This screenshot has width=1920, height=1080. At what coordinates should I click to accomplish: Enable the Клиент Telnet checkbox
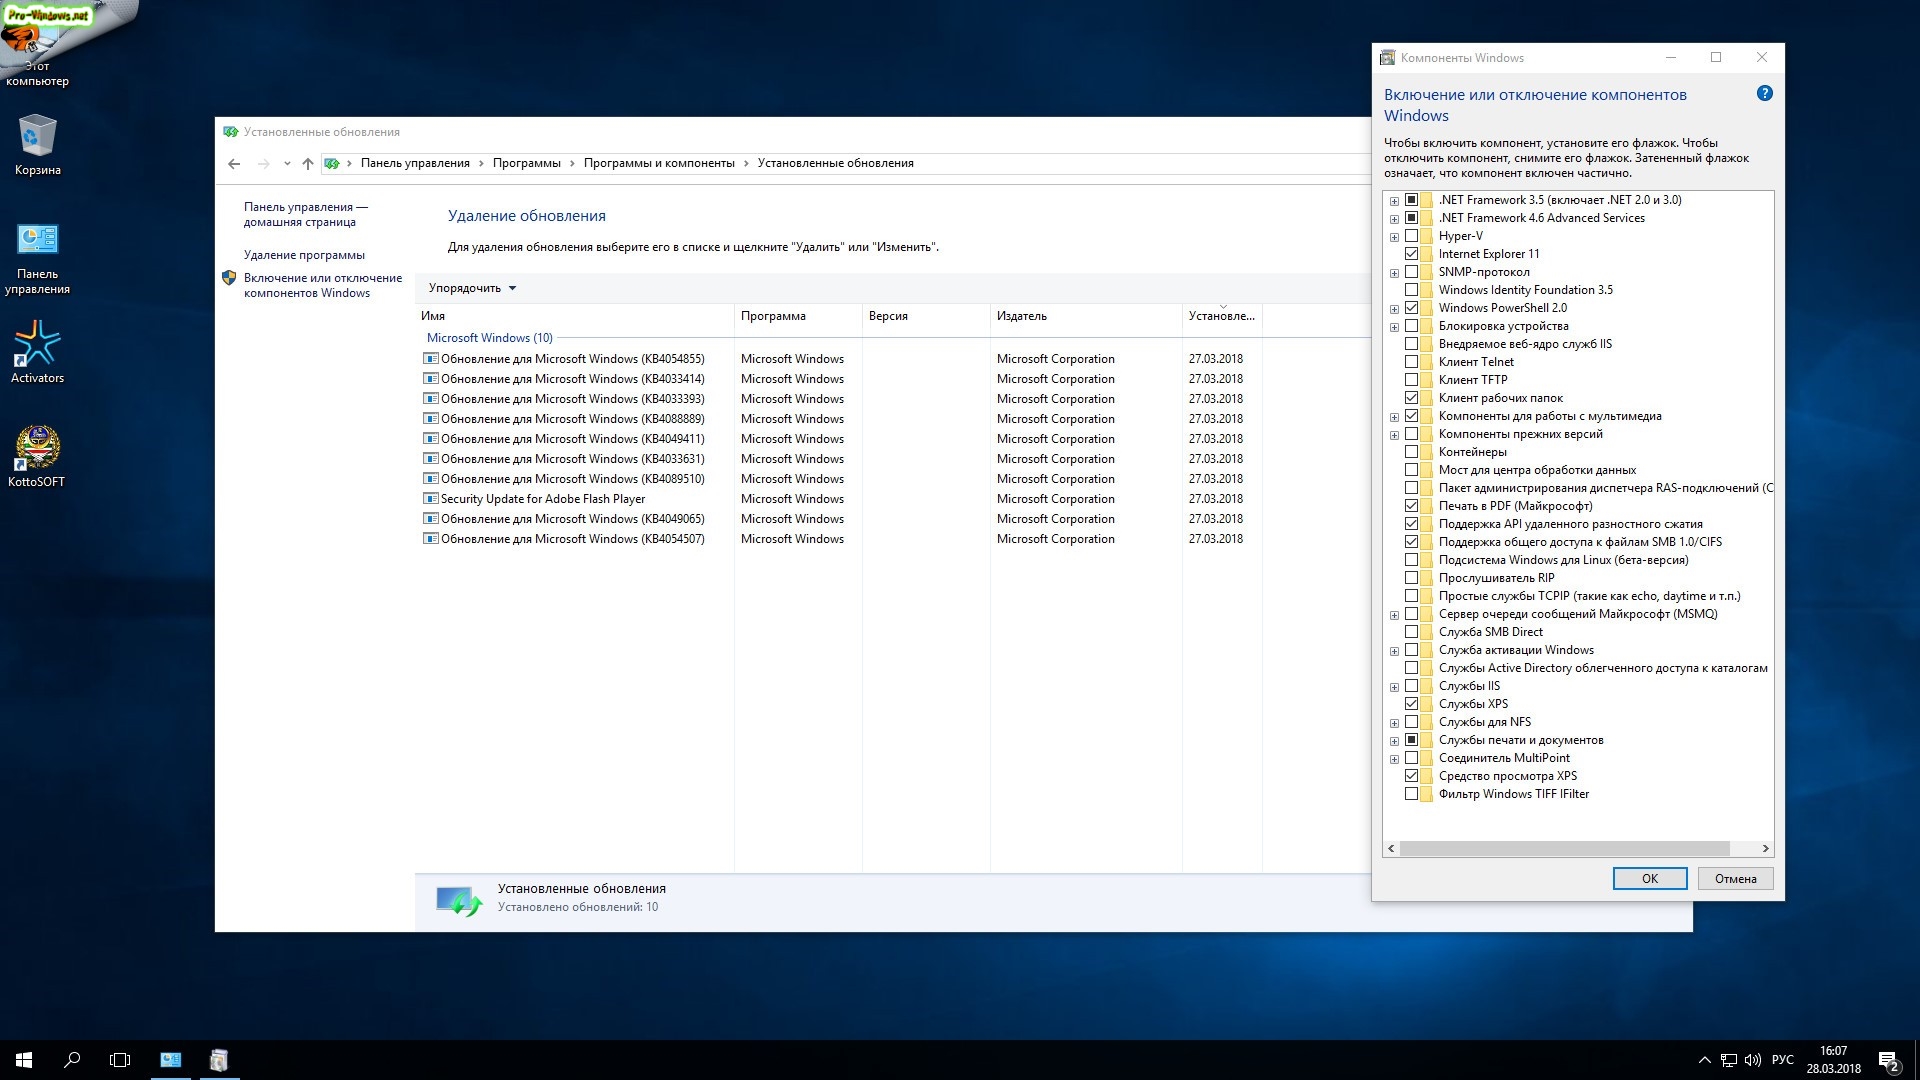(1411, 362)
